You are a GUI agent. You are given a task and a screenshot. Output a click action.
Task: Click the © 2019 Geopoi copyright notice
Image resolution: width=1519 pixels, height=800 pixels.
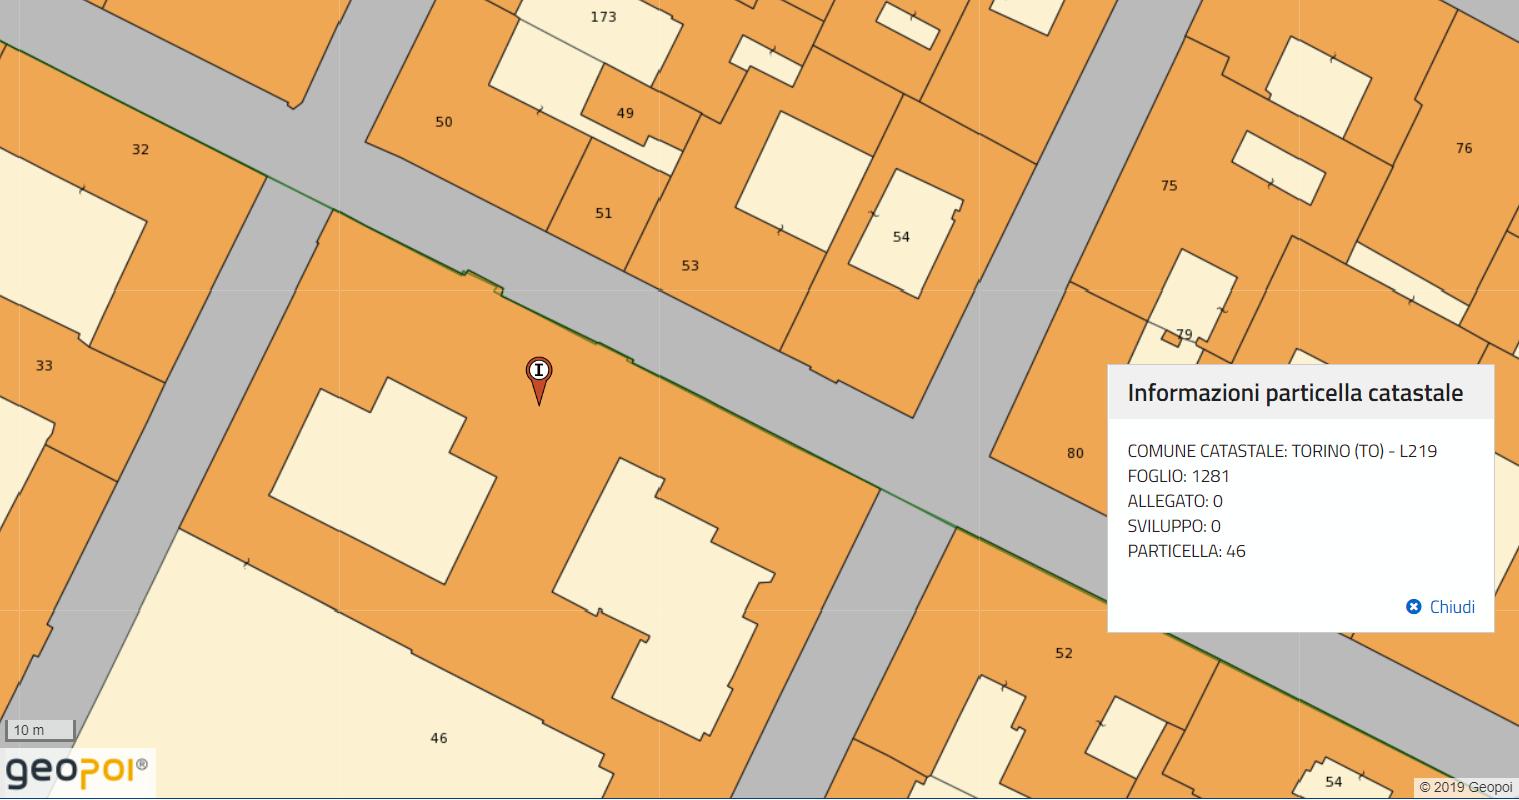click(1465, 788)
